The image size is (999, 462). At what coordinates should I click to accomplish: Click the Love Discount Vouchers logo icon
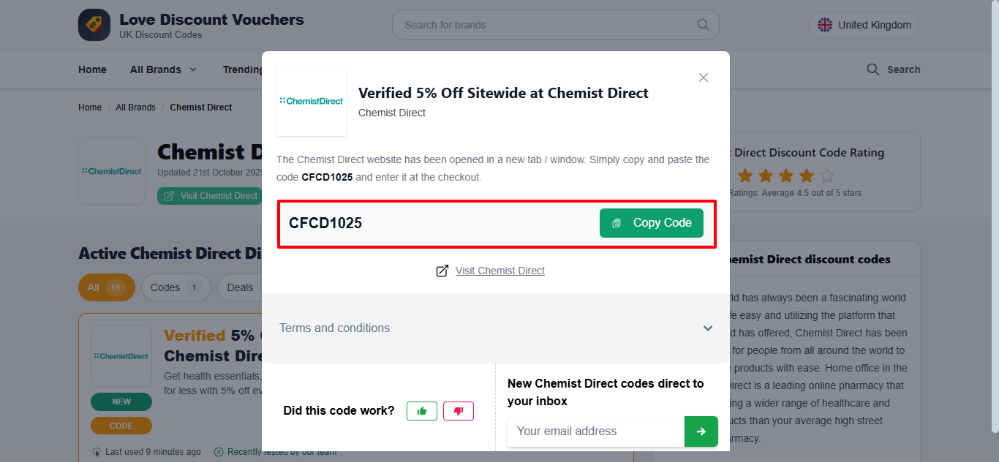pyautogui.click(x=94, y=25)
